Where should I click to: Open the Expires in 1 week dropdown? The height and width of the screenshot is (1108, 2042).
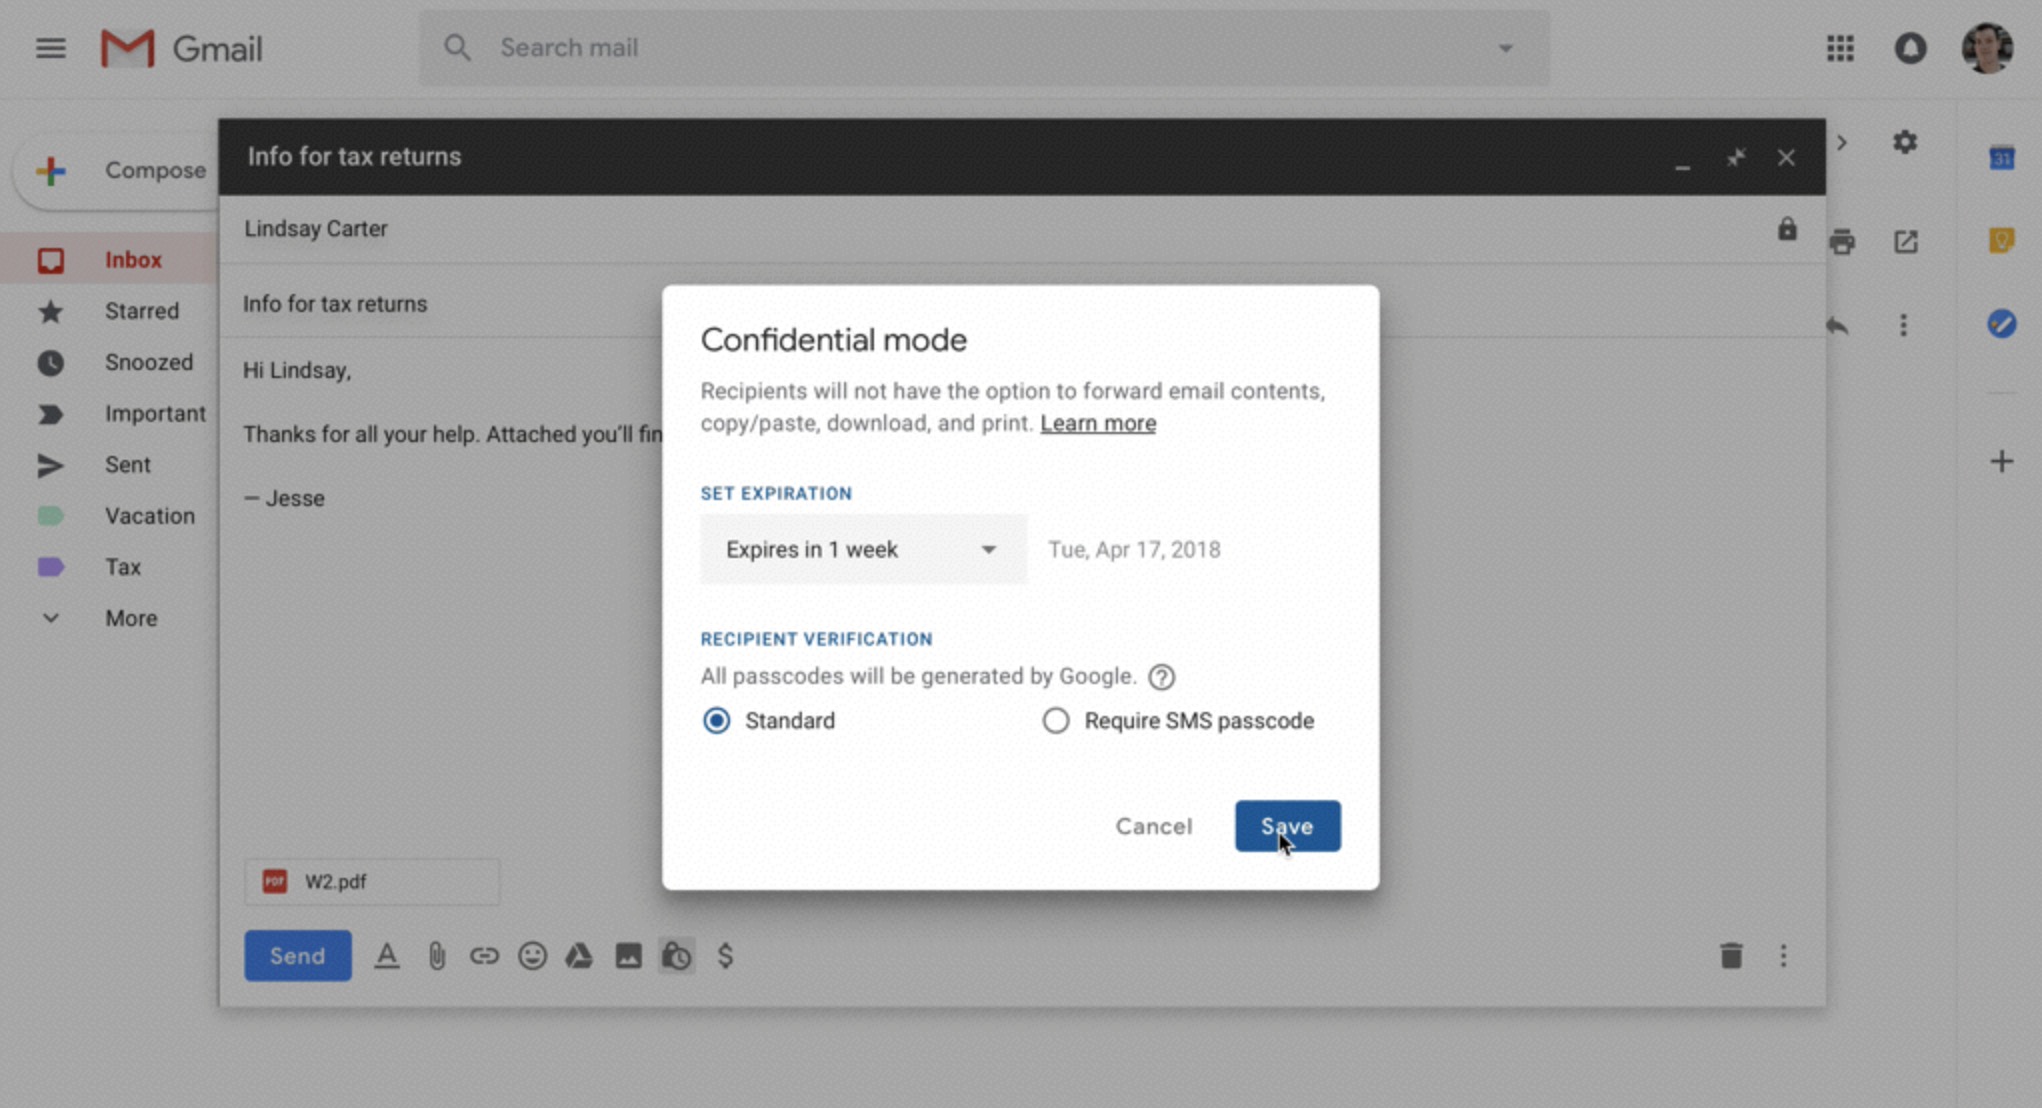[x=862, y=549]
